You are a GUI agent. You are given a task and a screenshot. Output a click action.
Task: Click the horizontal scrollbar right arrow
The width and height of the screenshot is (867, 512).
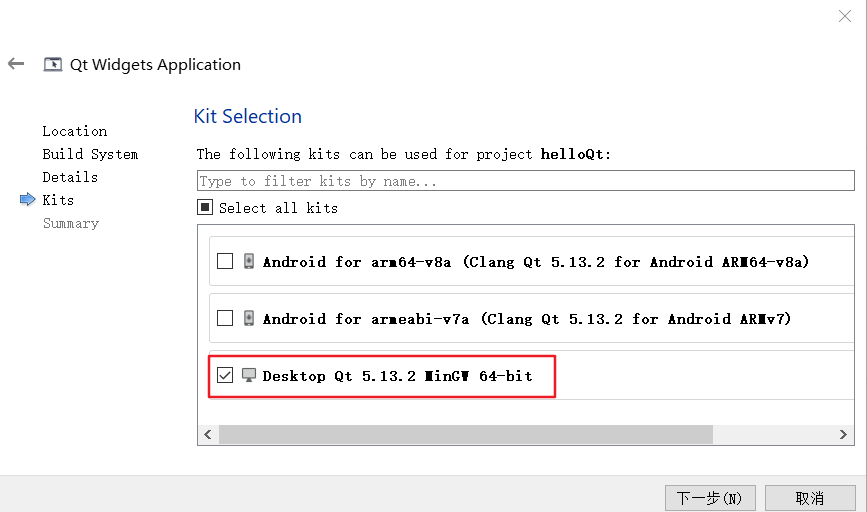[843, 435]
